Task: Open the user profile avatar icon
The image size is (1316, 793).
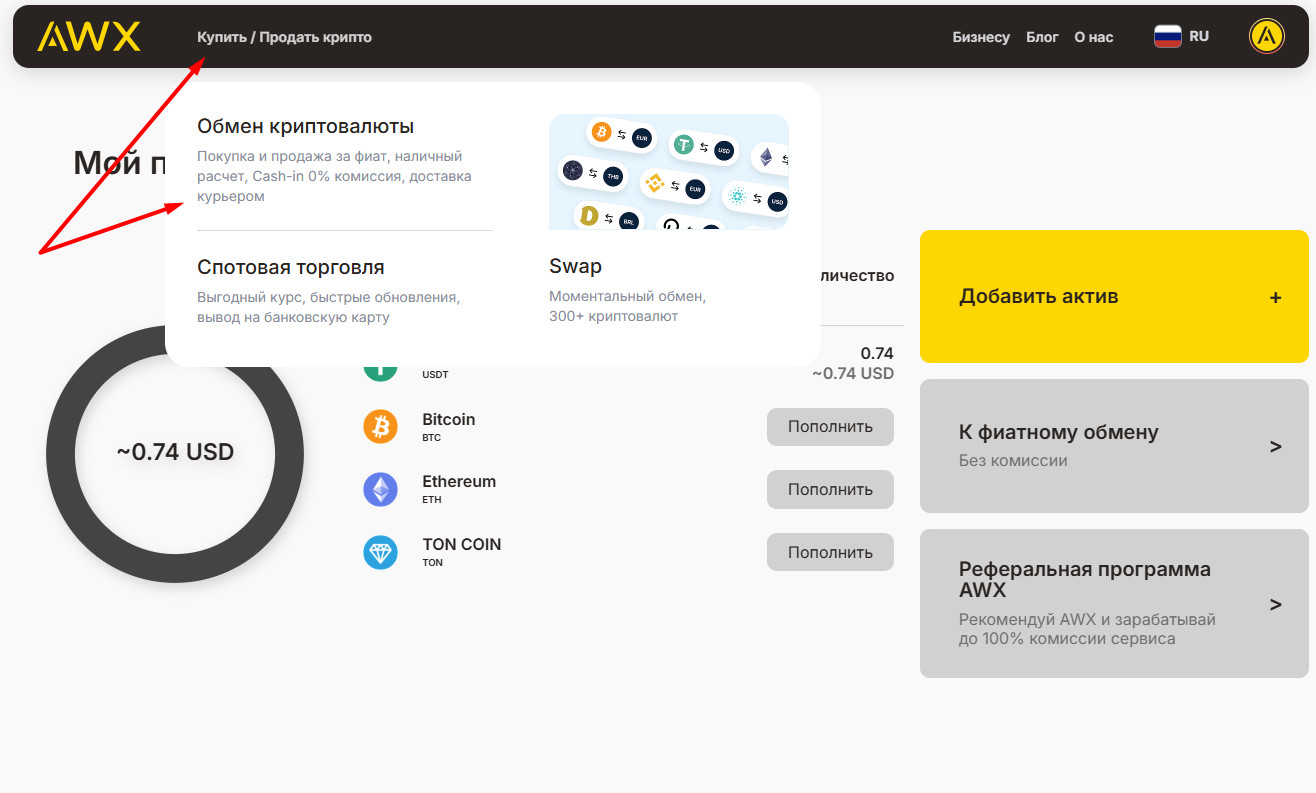Action: click(1267, 37)
